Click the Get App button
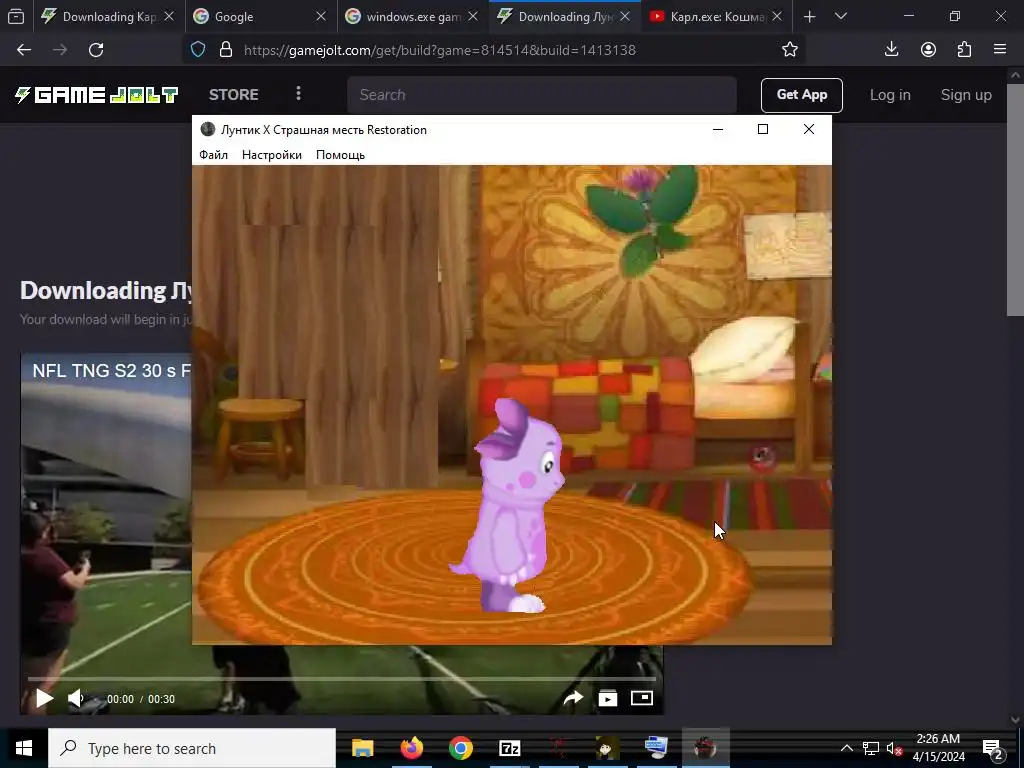The width and height of the screenshot is (1024, 768). point(802,95)
